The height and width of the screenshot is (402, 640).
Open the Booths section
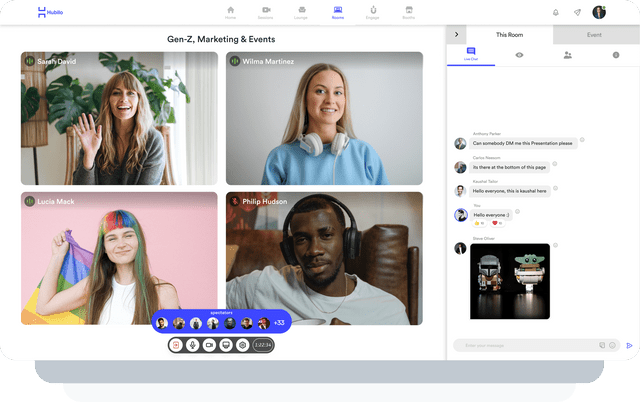(408, 12)
